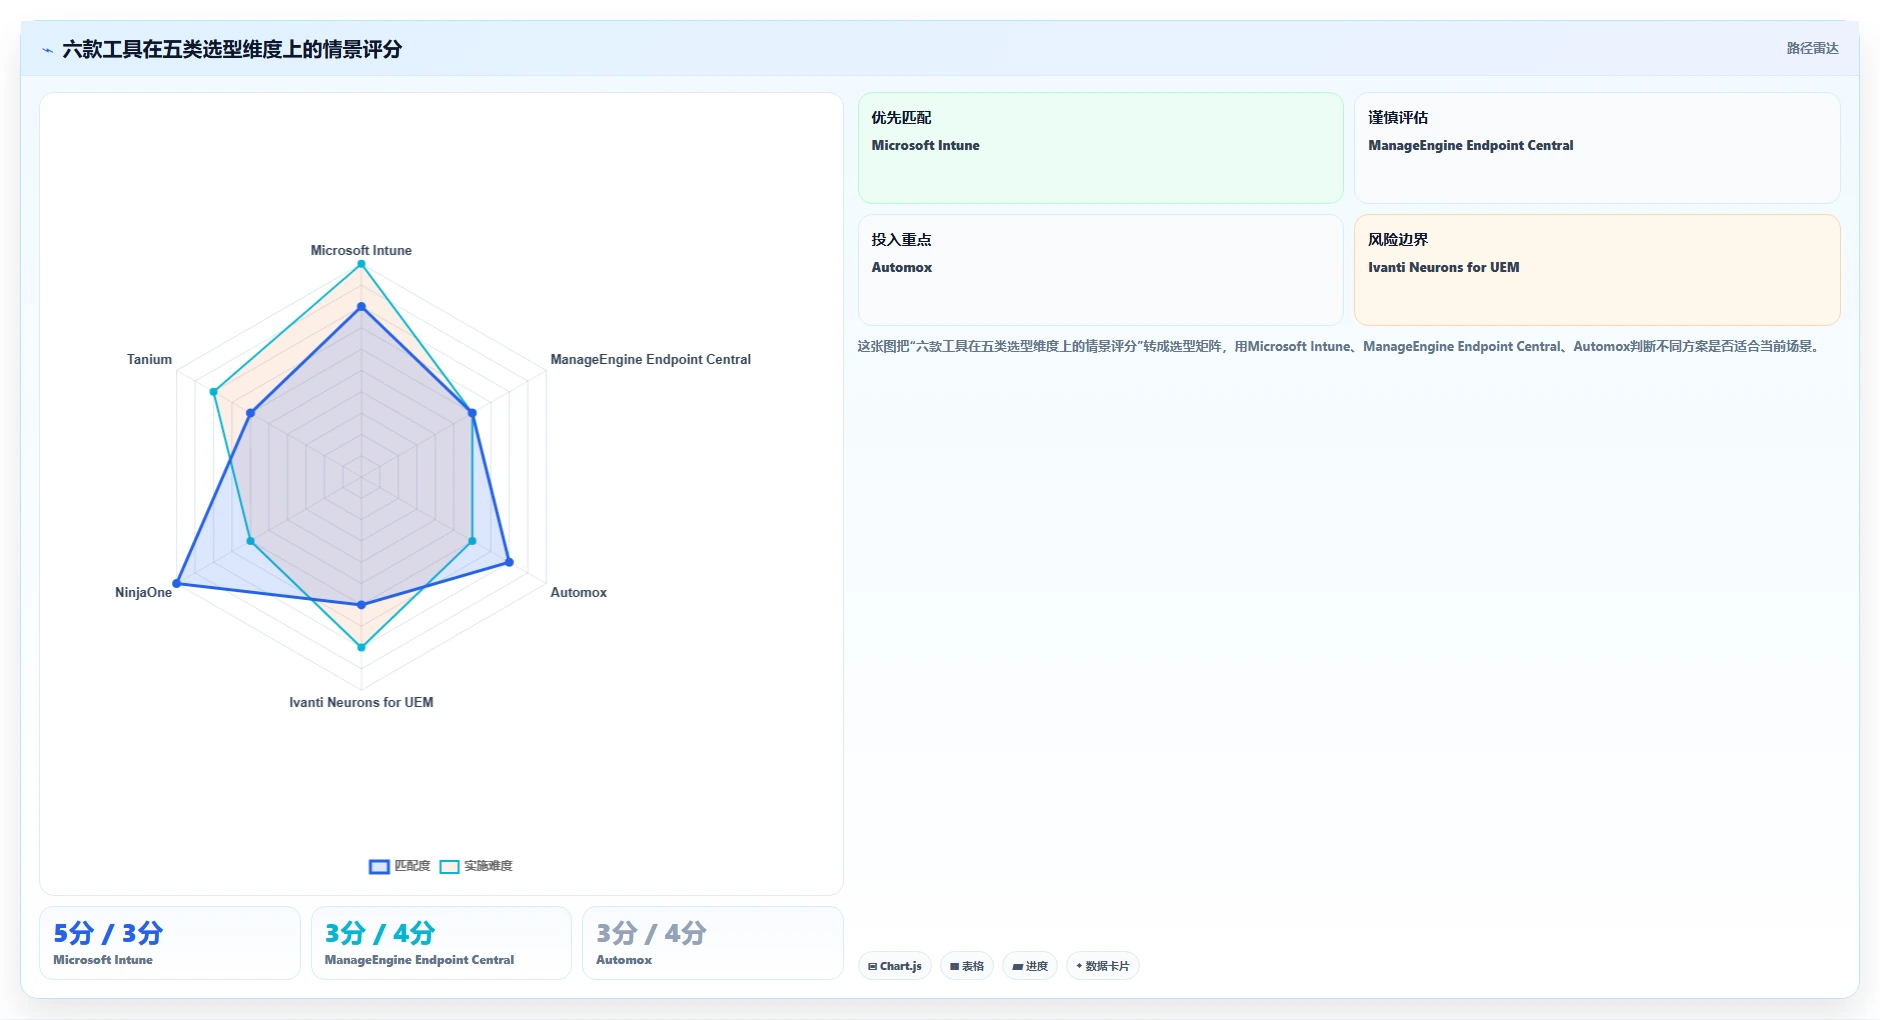Image resolution: width=1880 pixels, height=1020 pixels.
Task: Click Automox in the 投入重点 card
Action: 901,267
